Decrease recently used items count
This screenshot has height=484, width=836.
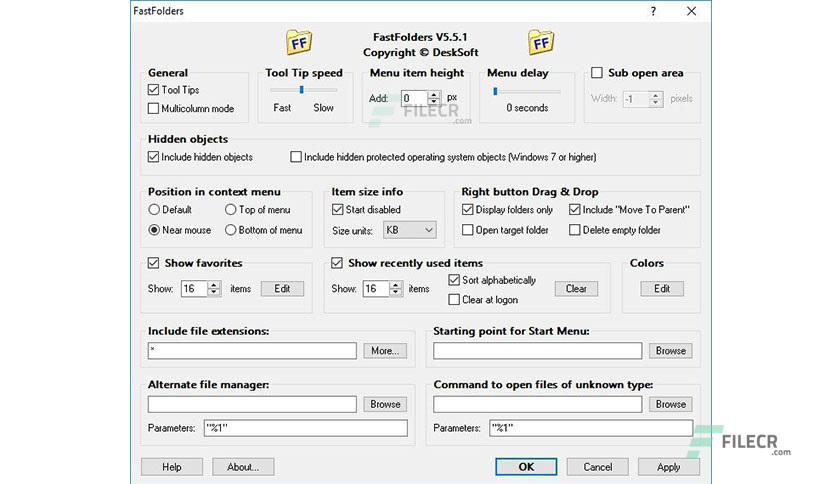[x=396, y=292]
